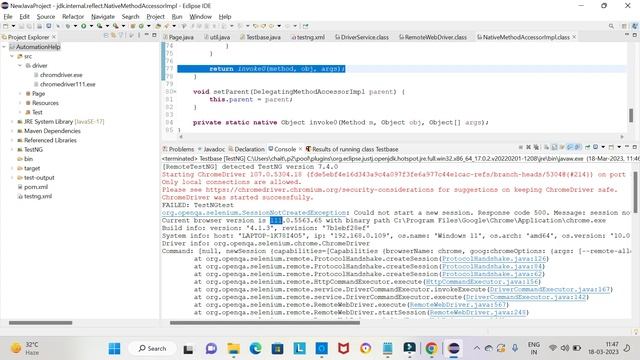Collapse the driver package node

click(20, 66)
